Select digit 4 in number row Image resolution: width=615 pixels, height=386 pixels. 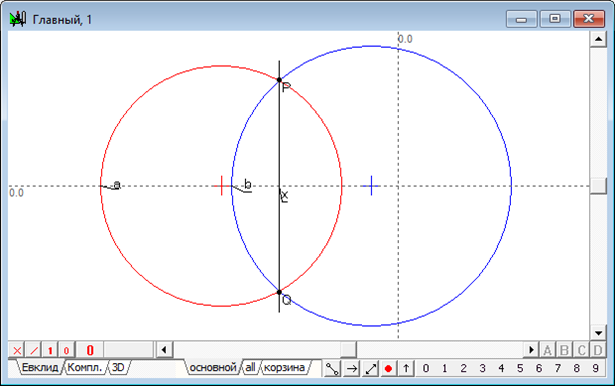[x=501, y=368]
